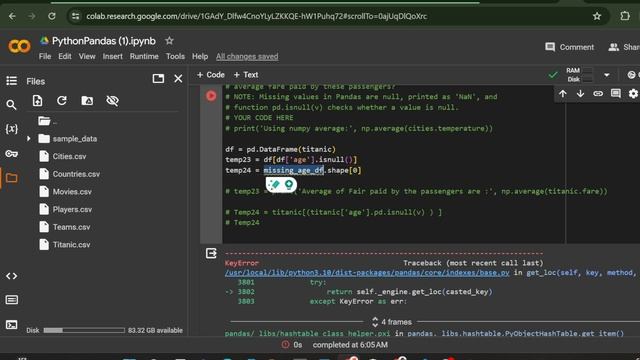The height and width of the screenshot is (360, 640).
Task: Bookmark this page star icon
Action: pyautogui.click(x=597, y=16)
